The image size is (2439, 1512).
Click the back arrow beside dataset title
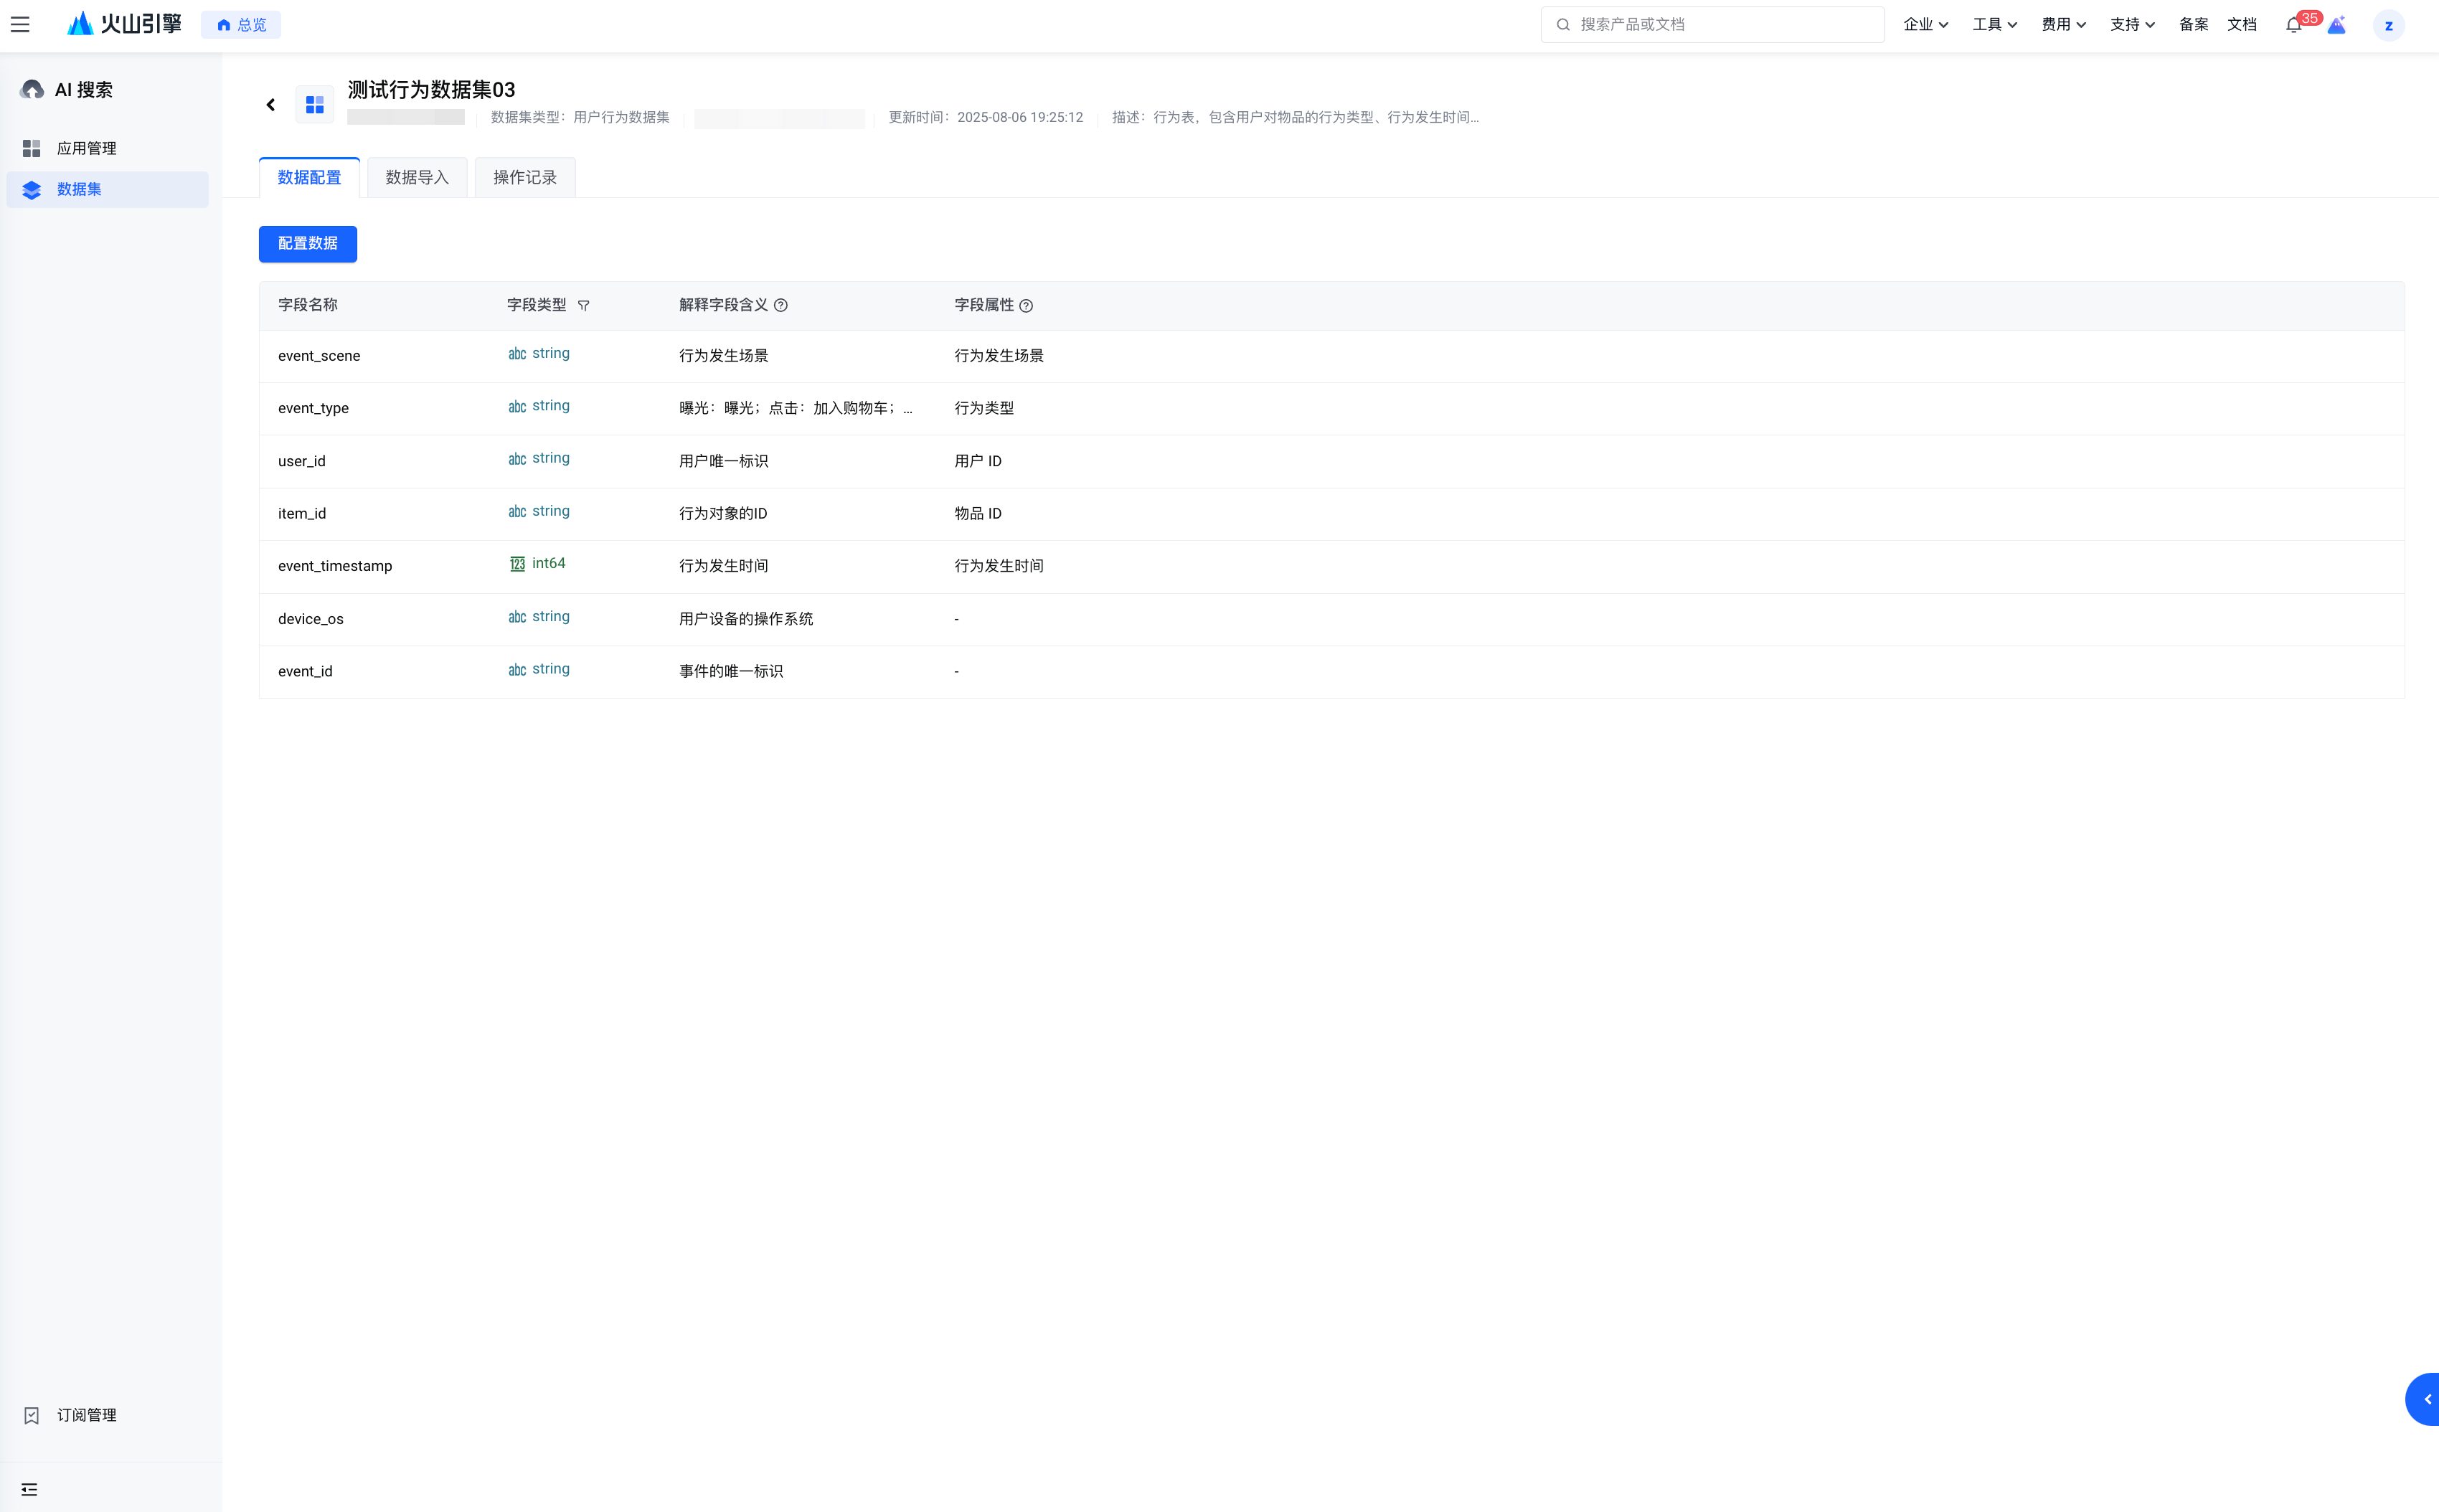(270, 104)
